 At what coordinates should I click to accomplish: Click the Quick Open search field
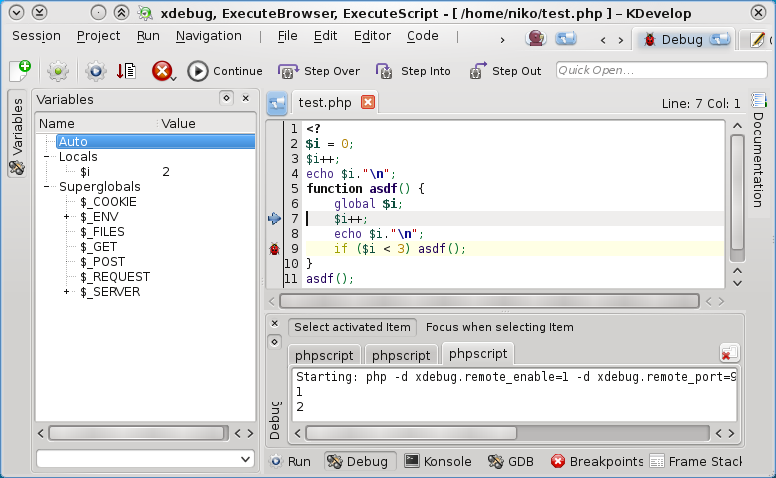point(661,70)
